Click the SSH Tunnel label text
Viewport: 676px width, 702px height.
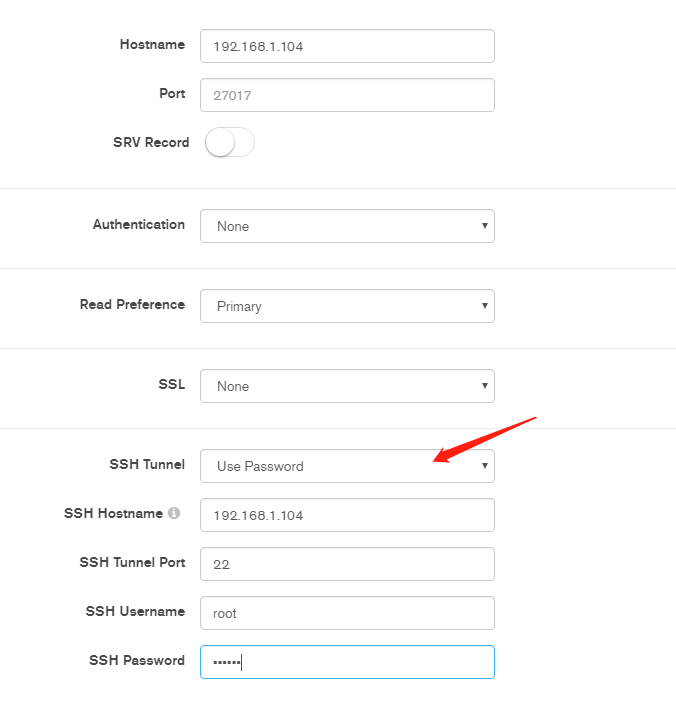147,464
